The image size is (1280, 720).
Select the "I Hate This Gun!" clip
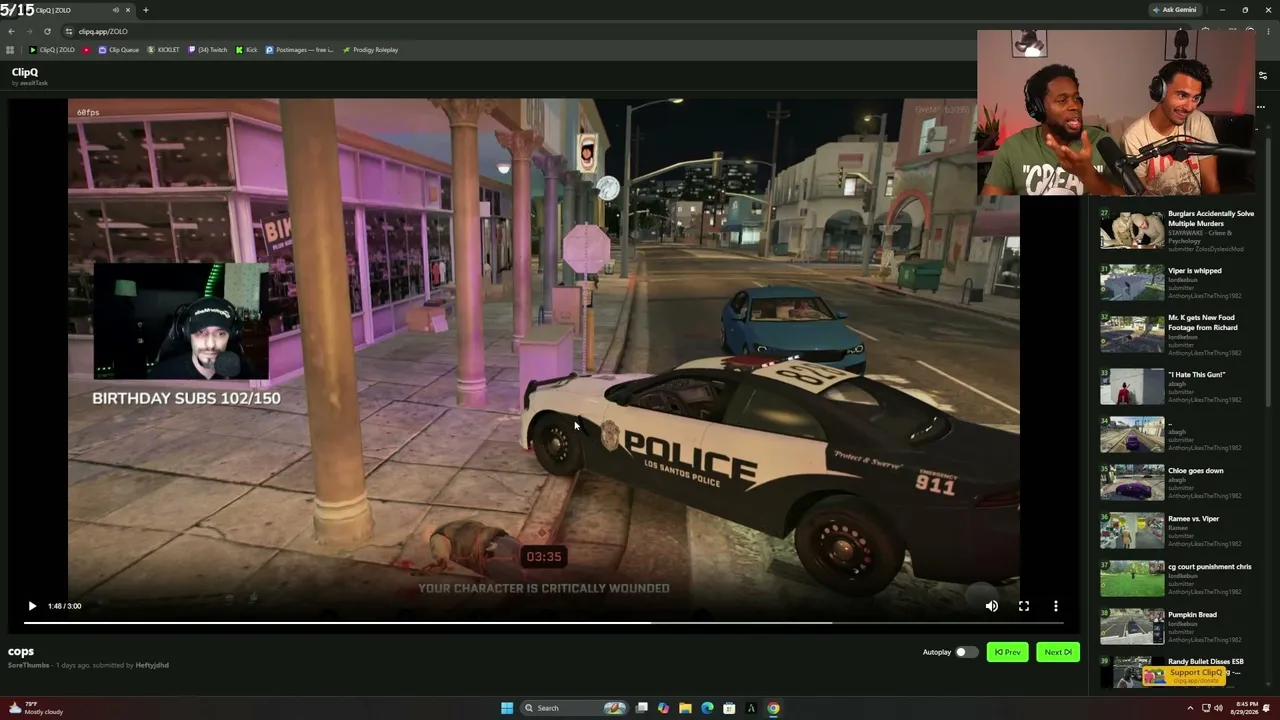pyautogui.click(x=1177, y=387)
